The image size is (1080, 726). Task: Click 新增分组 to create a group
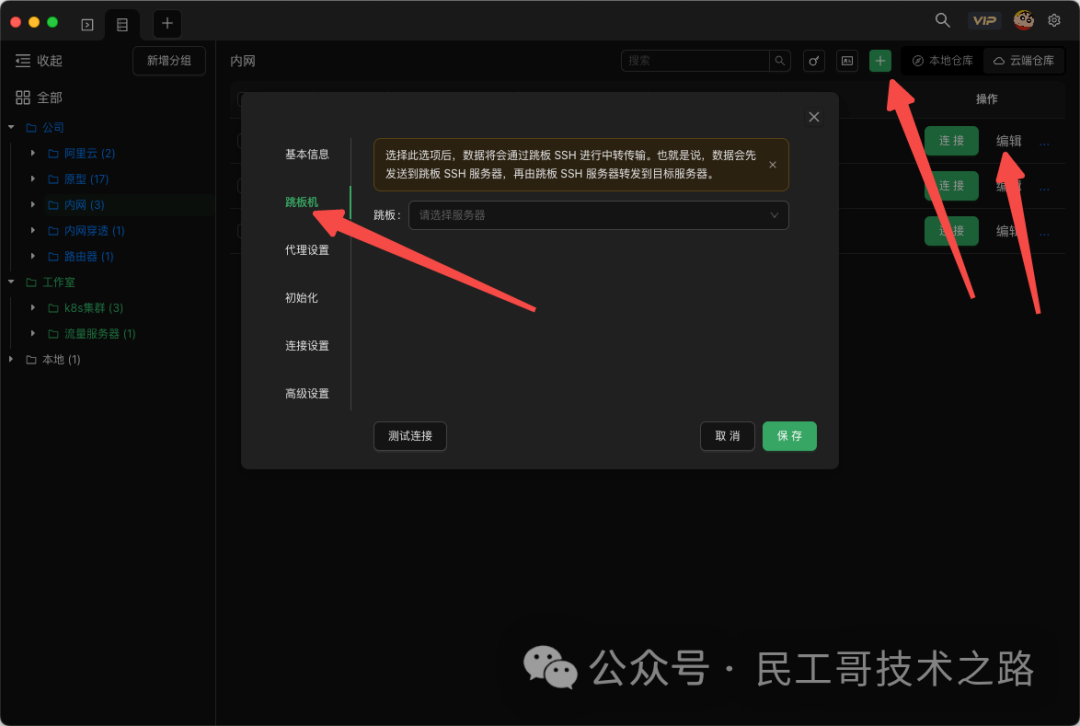tap(168, 60)
